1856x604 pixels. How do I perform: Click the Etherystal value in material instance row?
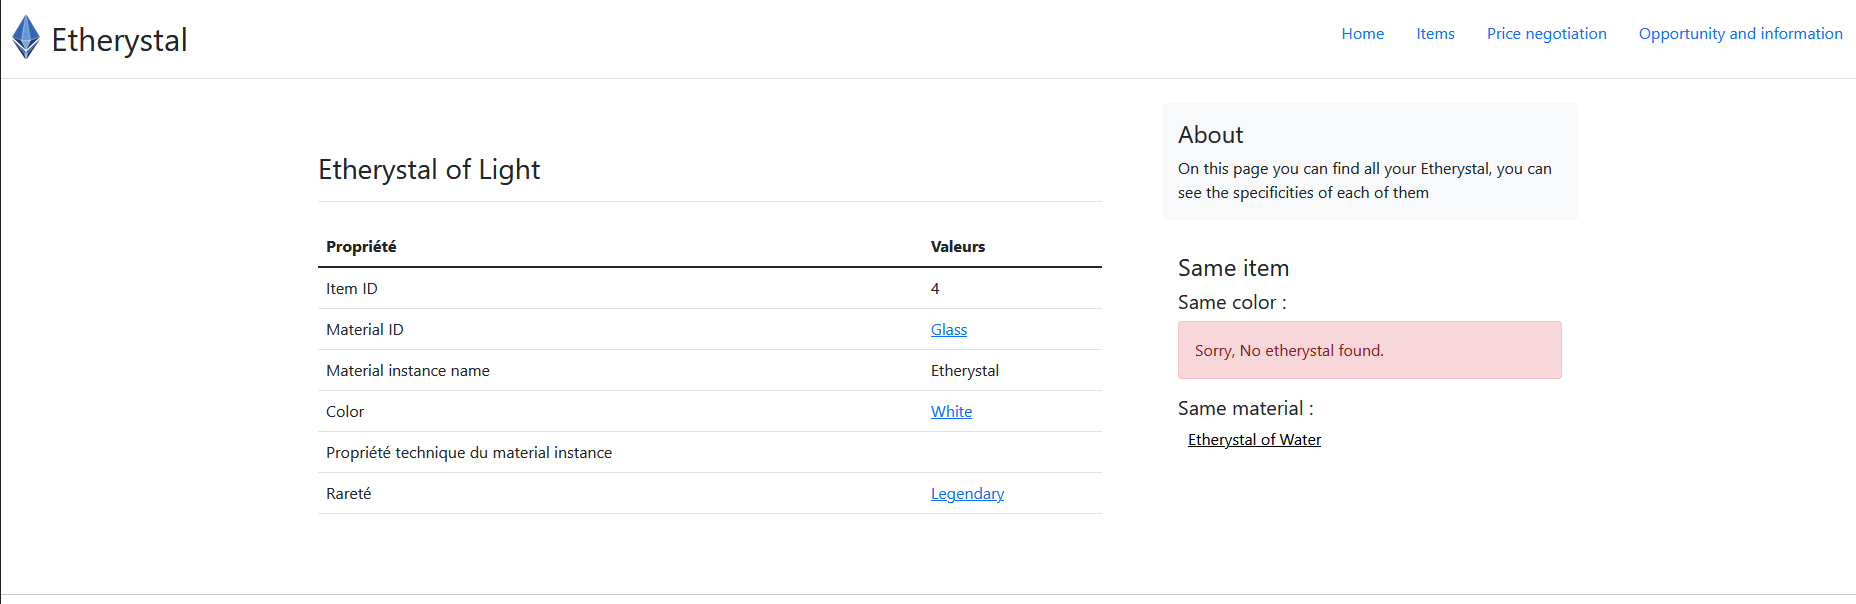965,371
